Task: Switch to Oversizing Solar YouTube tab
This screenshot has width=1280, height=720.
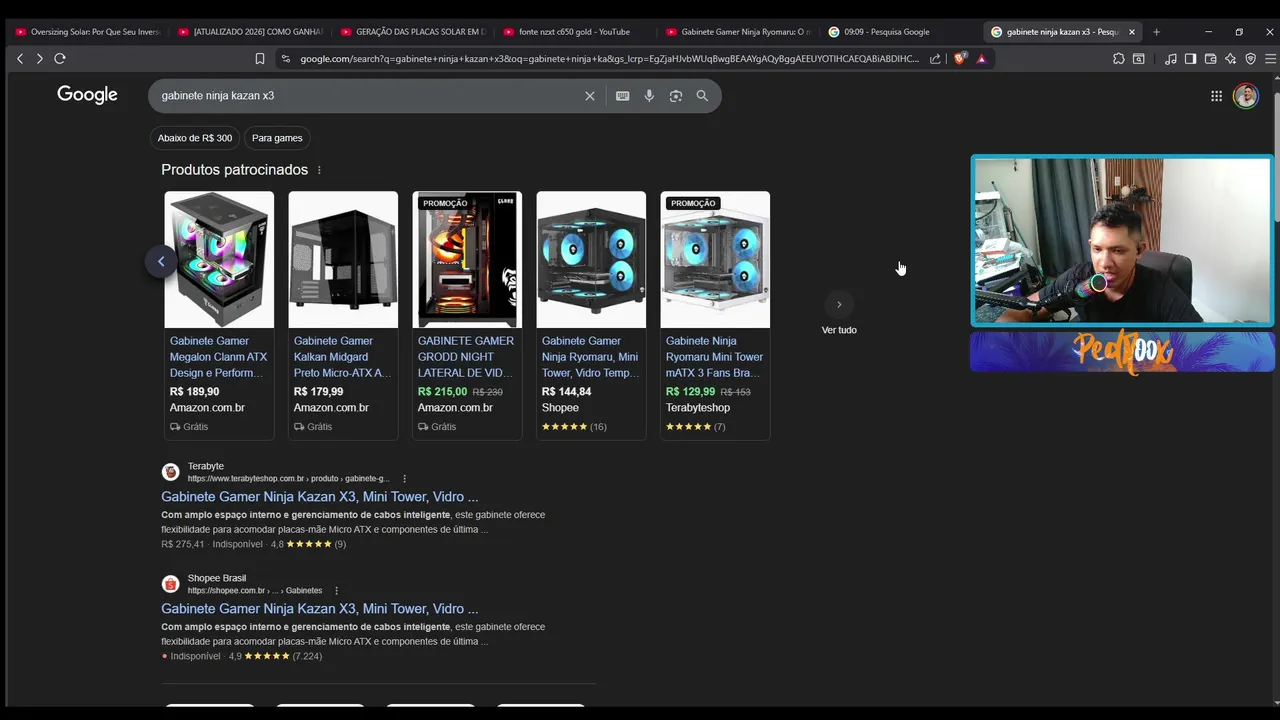Action: (x=88, y=32)
